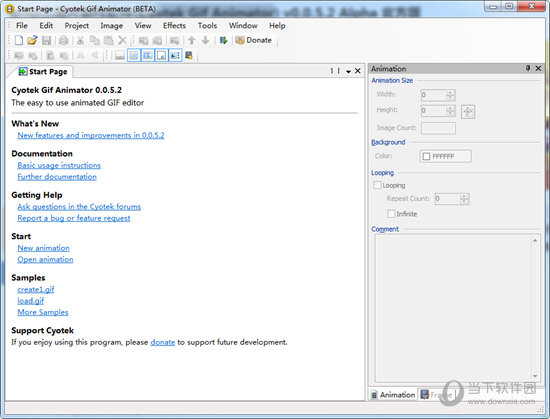Toggle the dotted-border frame bounds button
The width and height of the screenshot is (550, 419).
[x=161, y=55]
